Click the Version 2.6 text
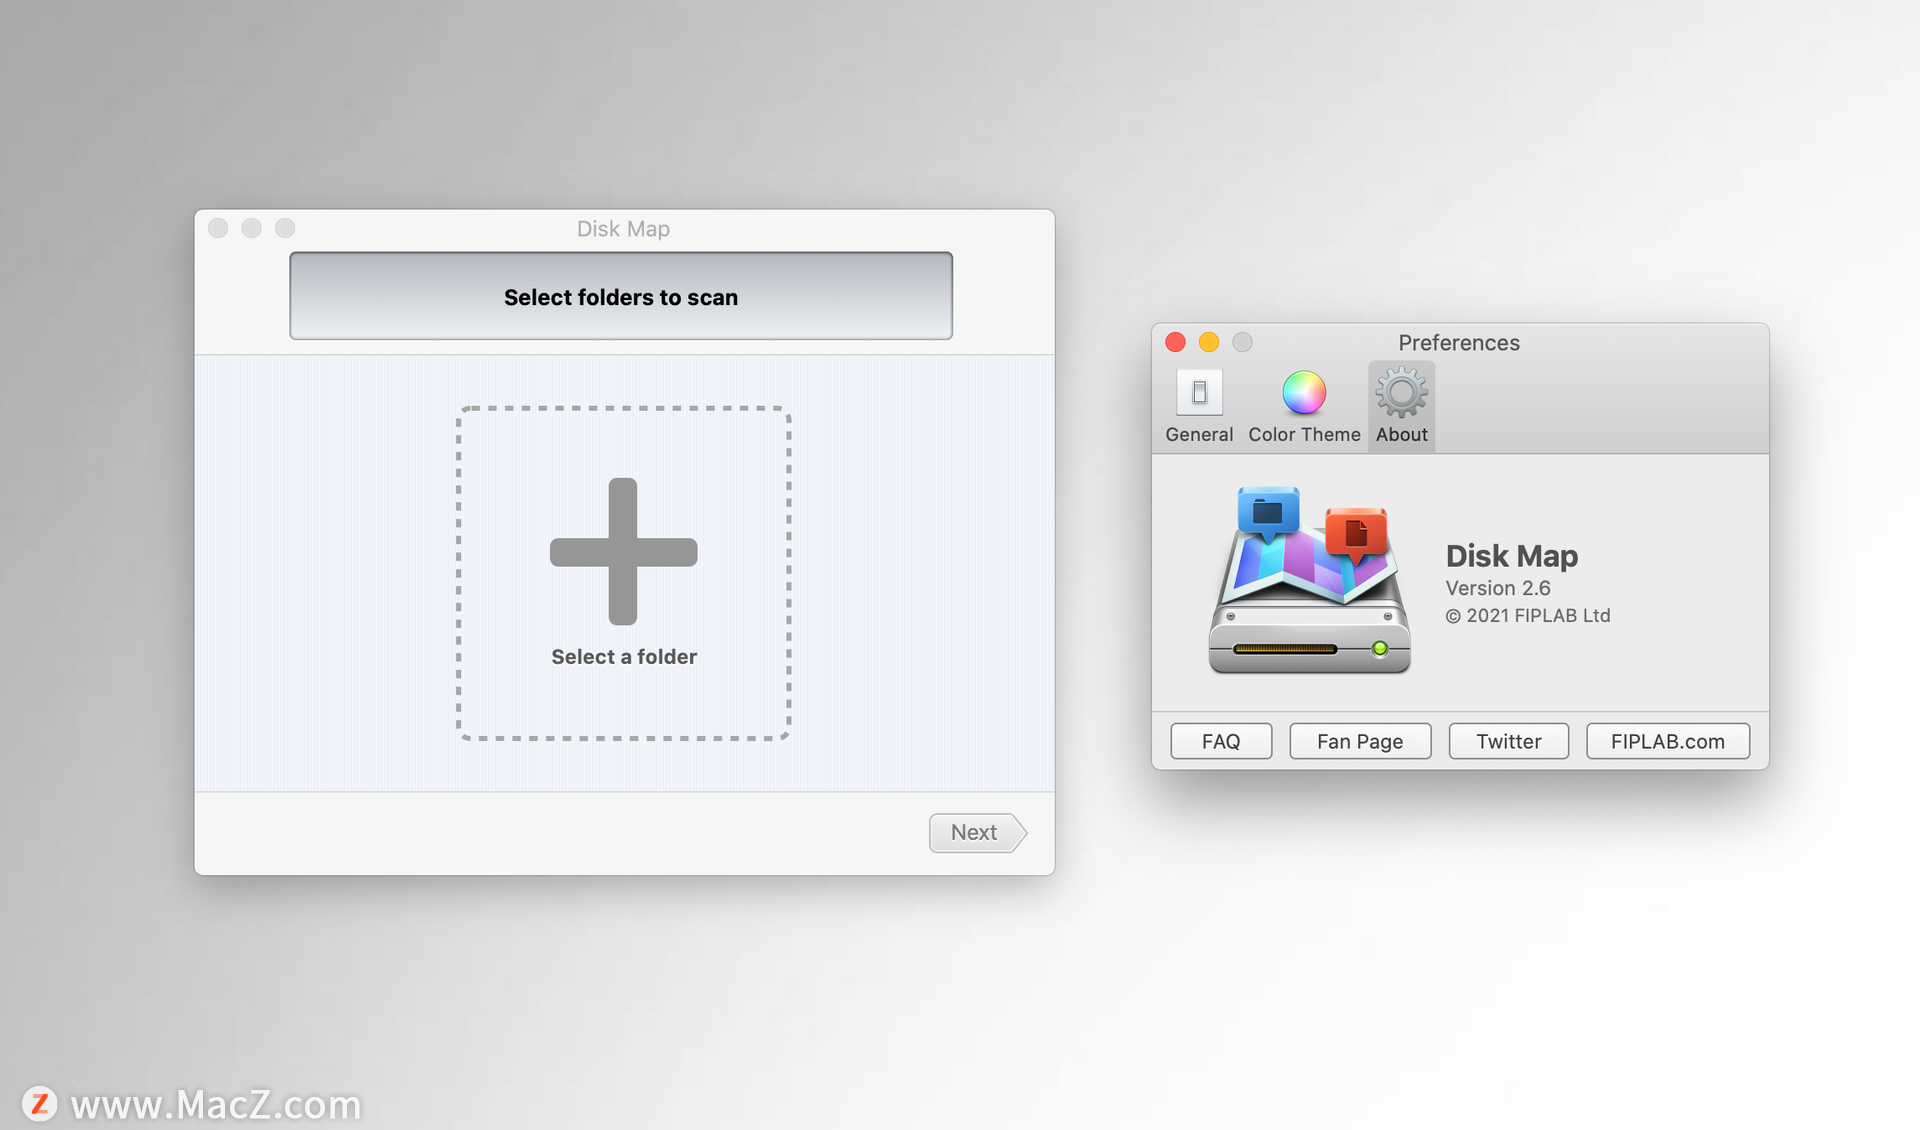This screenshot has height=1130, width=1920. 1497,588
